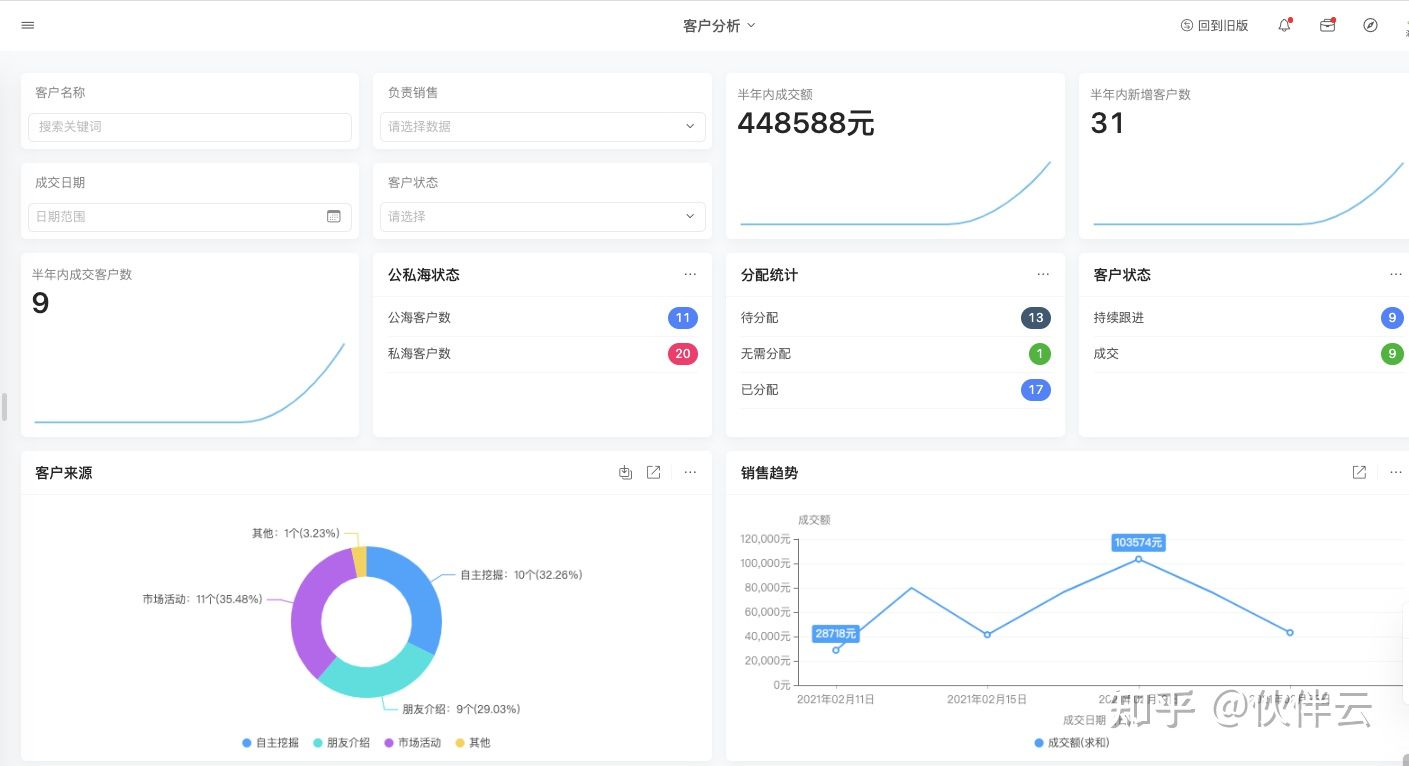1409x766 pixels.
Task: Click the 公海客户数 badge showing 11
Action: 683,318
